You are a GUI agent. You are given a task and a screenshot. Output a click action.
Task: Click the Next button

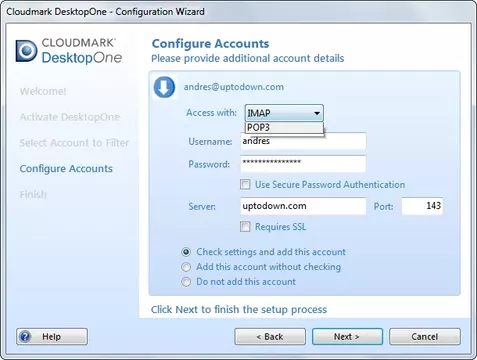[347, 337]
